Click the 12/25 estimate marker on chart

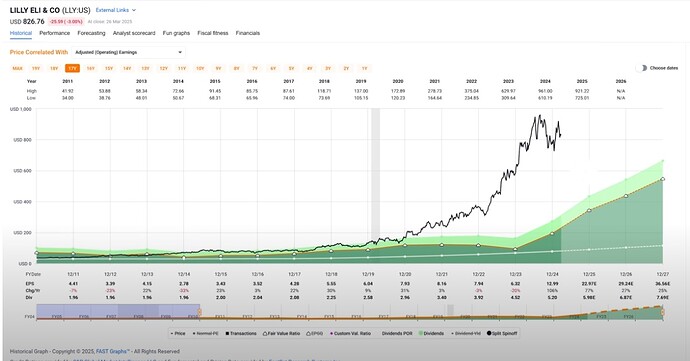coord(589,210)
